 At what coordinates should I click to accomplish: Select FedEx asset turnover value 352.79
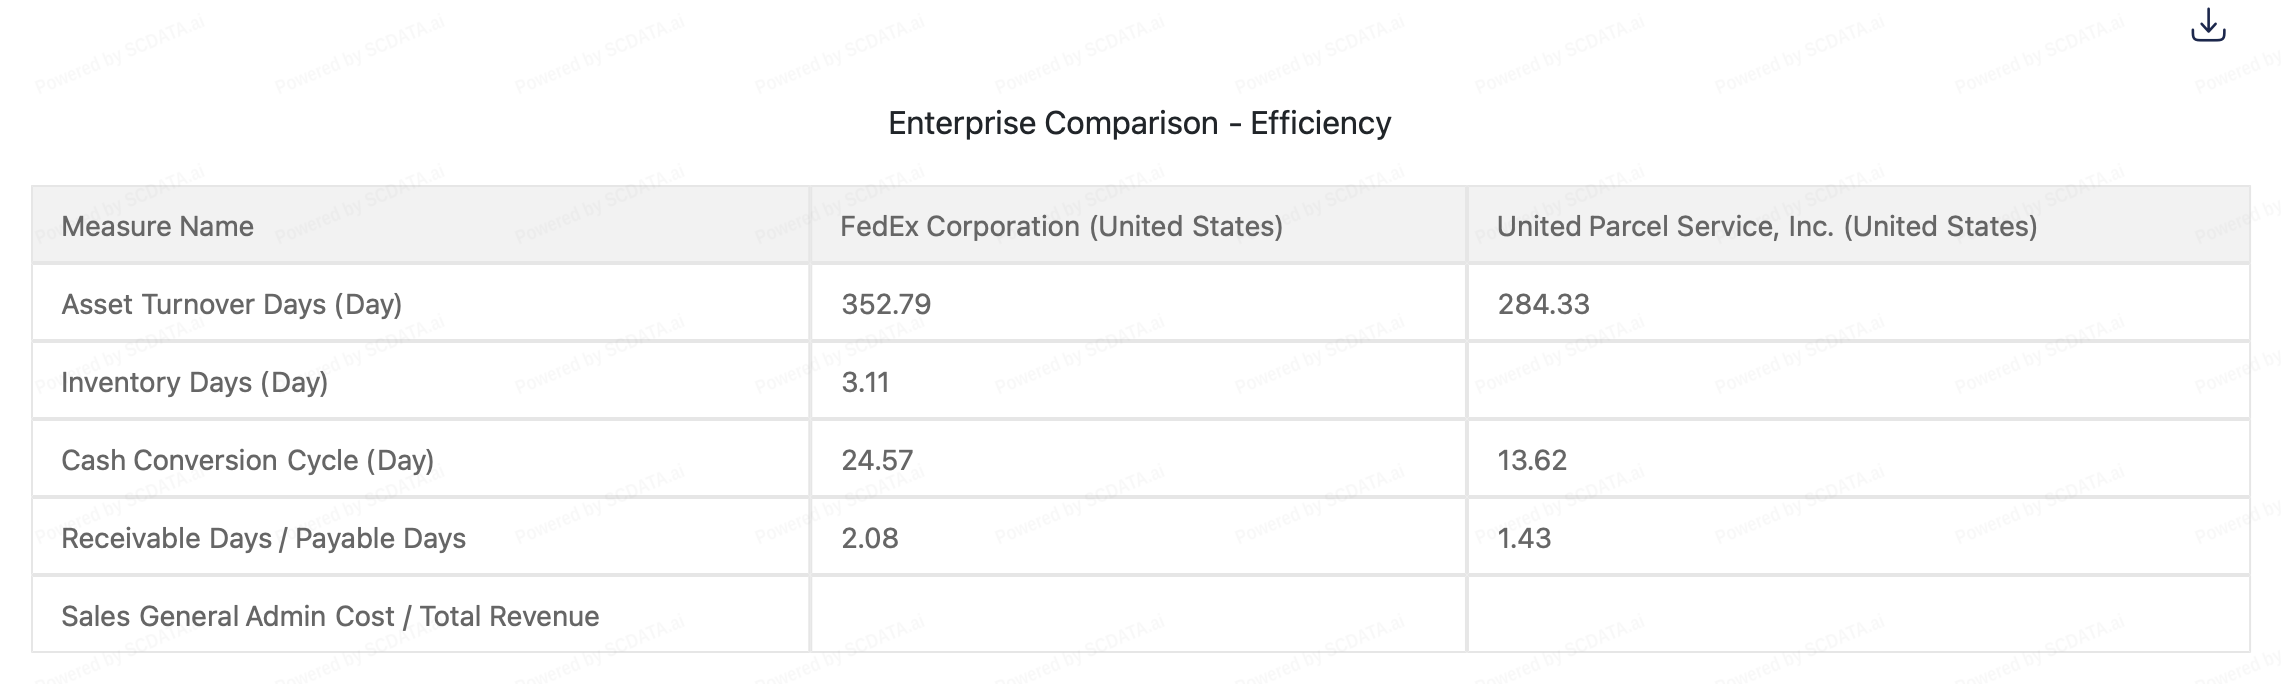pyautogui.click(x=886, y=304)
